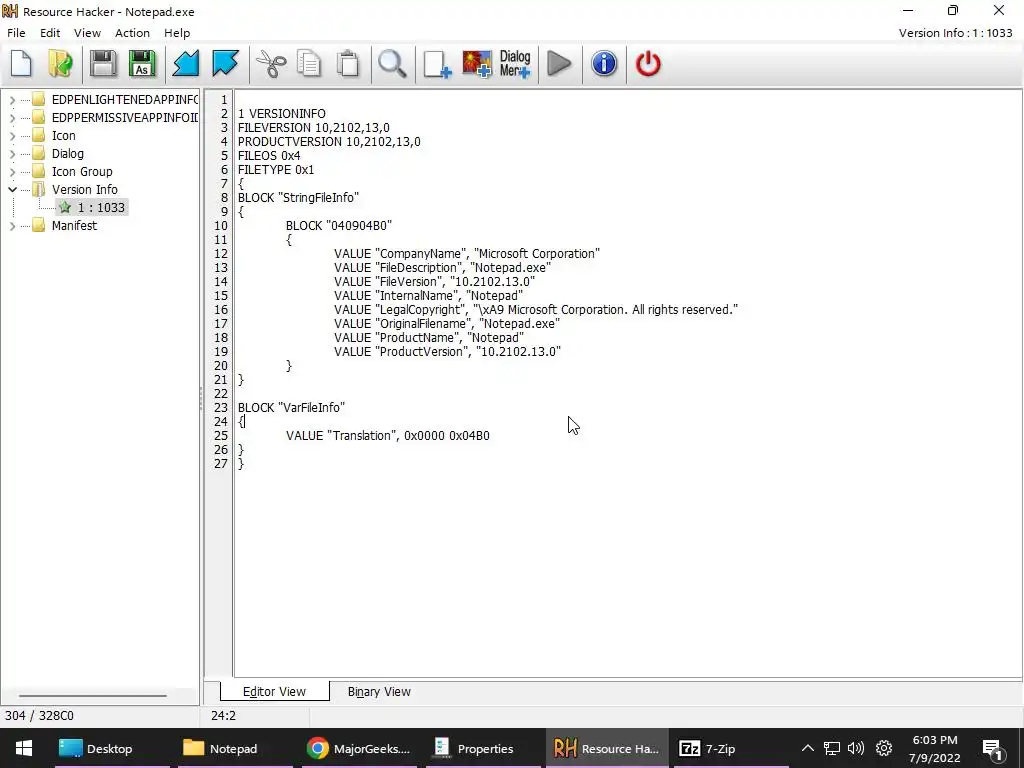The image size is (1024, 768).
Task: Click the Cut scissors icon
Action: coord(270,64)
